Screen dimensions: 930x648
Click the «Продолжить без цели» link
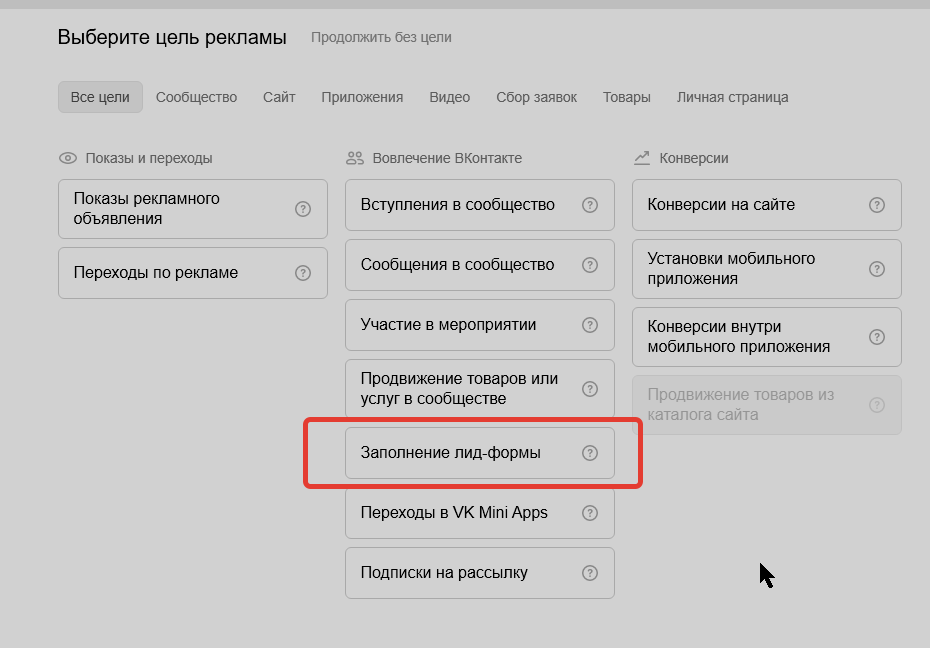pyautogui.click(x=383, y=37)
